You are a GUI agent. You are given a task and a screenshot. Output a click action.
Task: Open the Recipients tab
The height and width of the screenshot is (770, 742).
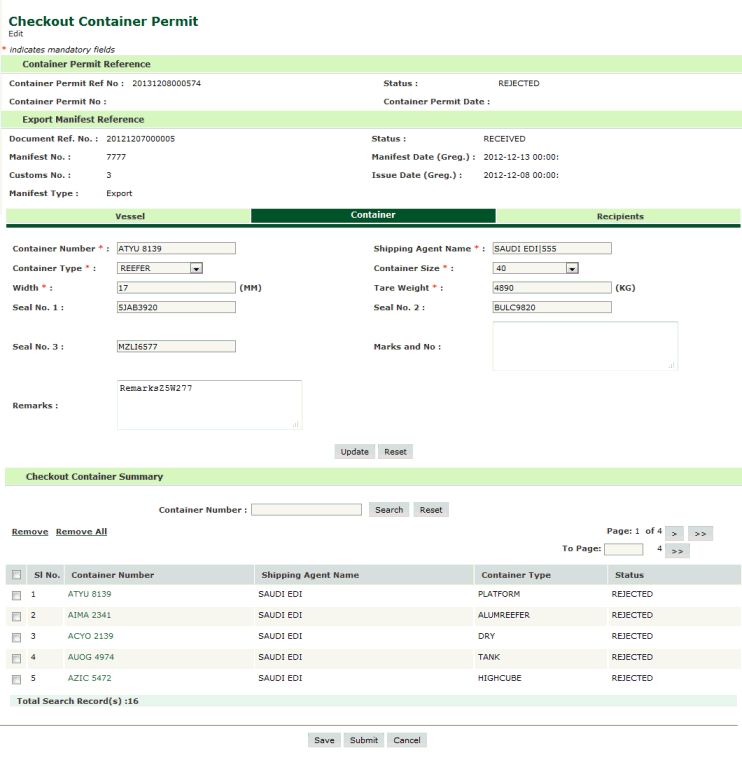click(619, 216)
